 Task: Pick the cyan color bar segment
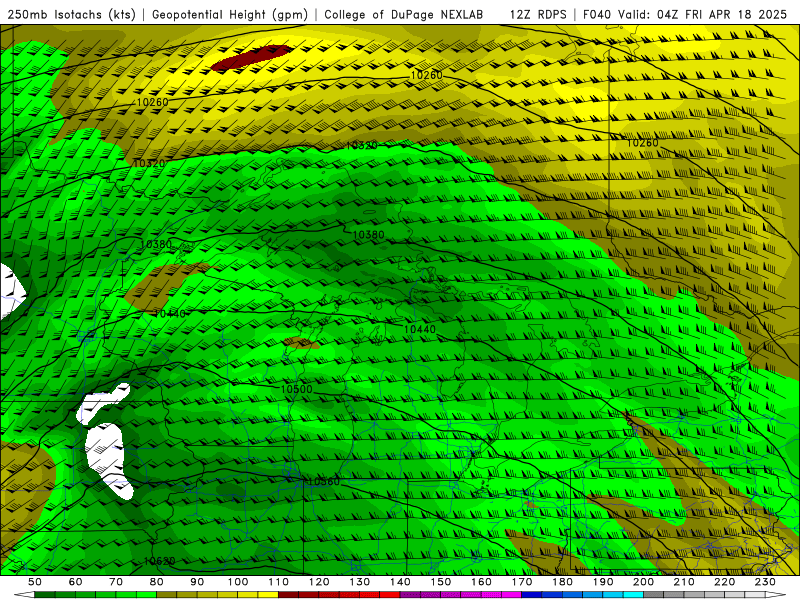pyautogui.click(x=633, y=595)
